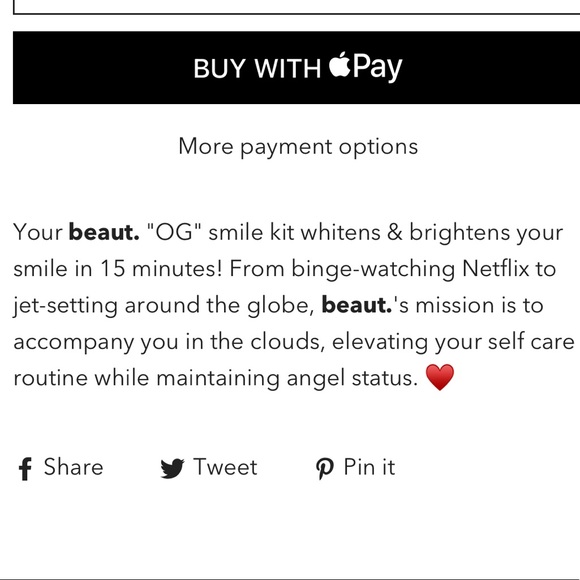Click the Tweet label

click(225, 467)
